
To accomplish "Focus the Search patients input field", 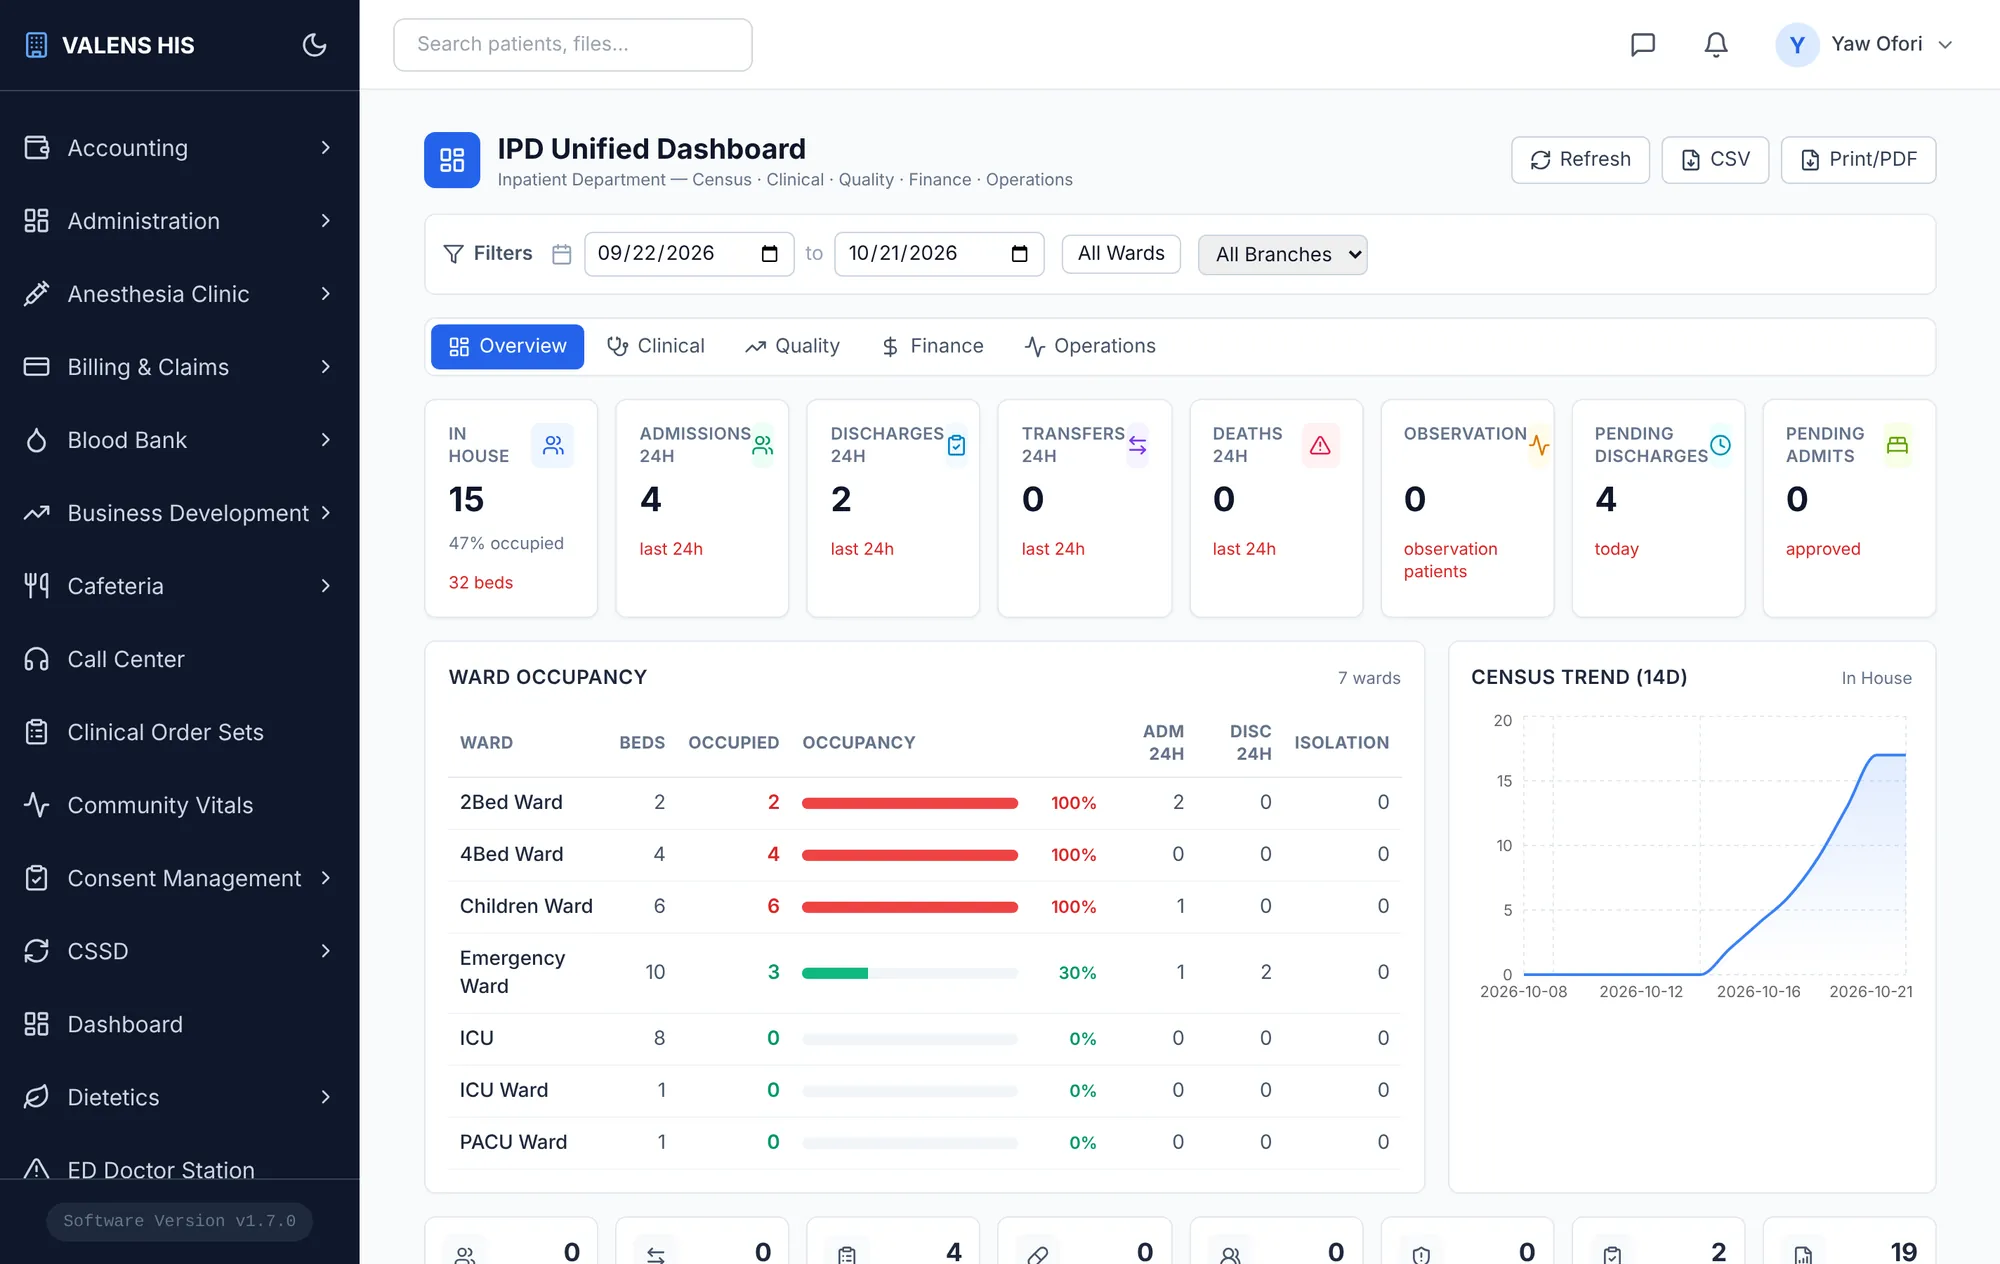I will pos(573,45).
